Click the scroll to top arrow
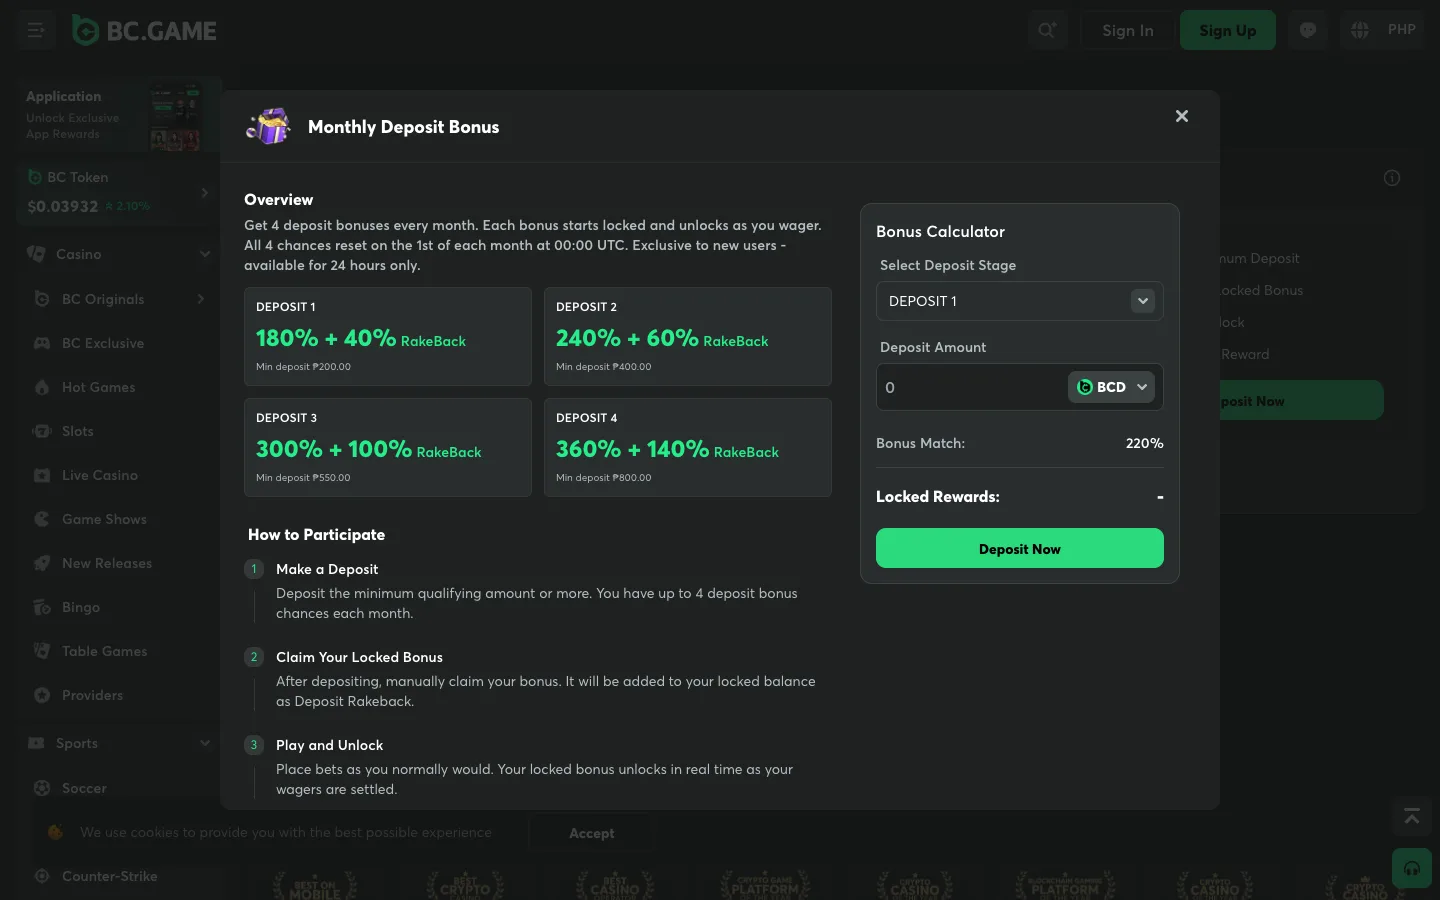The height and width of the screenshot is (900, 1440). pyautogui.click(x=1412, y=817)
